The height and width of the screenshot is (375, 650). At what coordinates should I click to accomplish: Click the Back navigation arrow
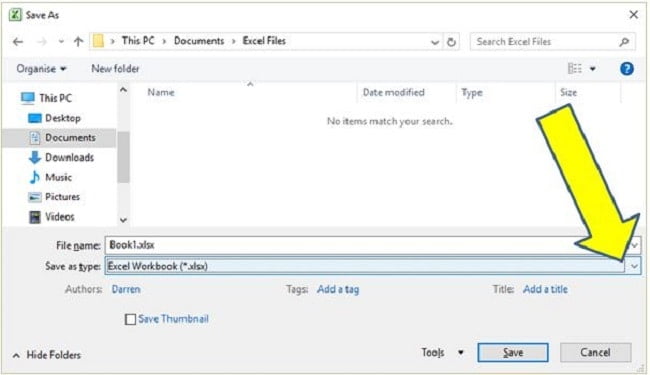coord(18,41)
